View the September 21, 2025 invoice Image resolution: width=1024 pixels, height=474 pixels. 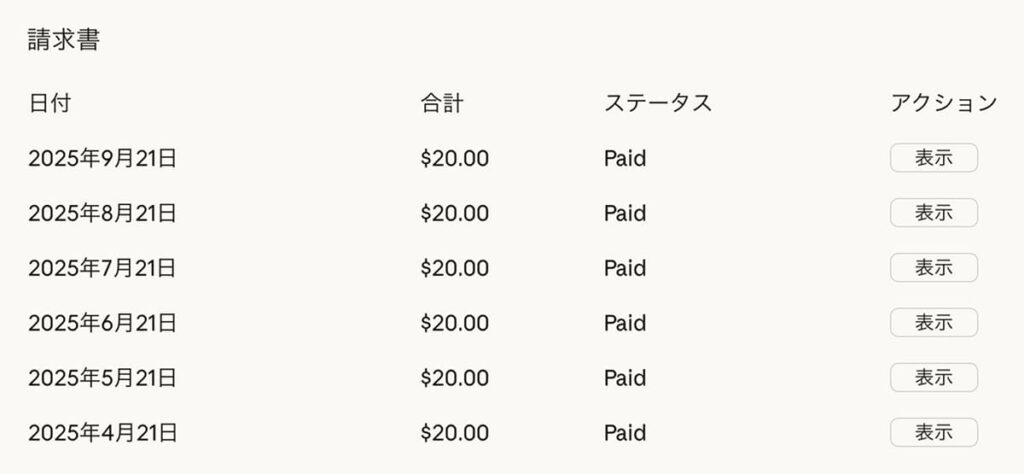pos(933,158)
